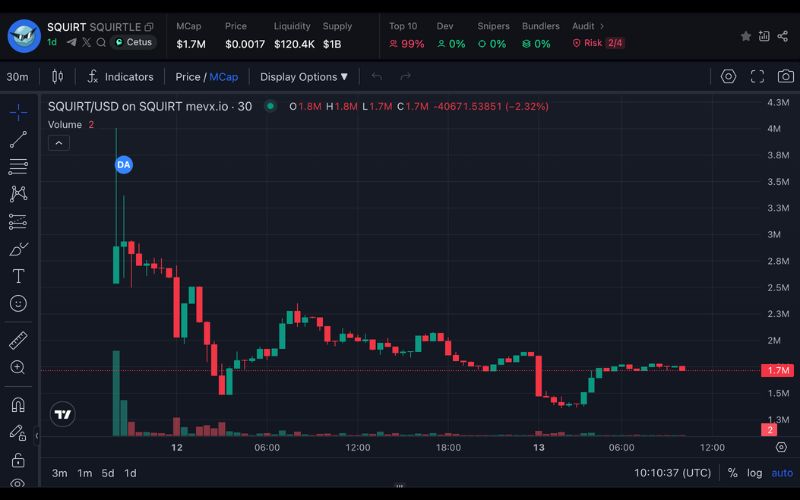Select the 1m date range

(85, 473)
